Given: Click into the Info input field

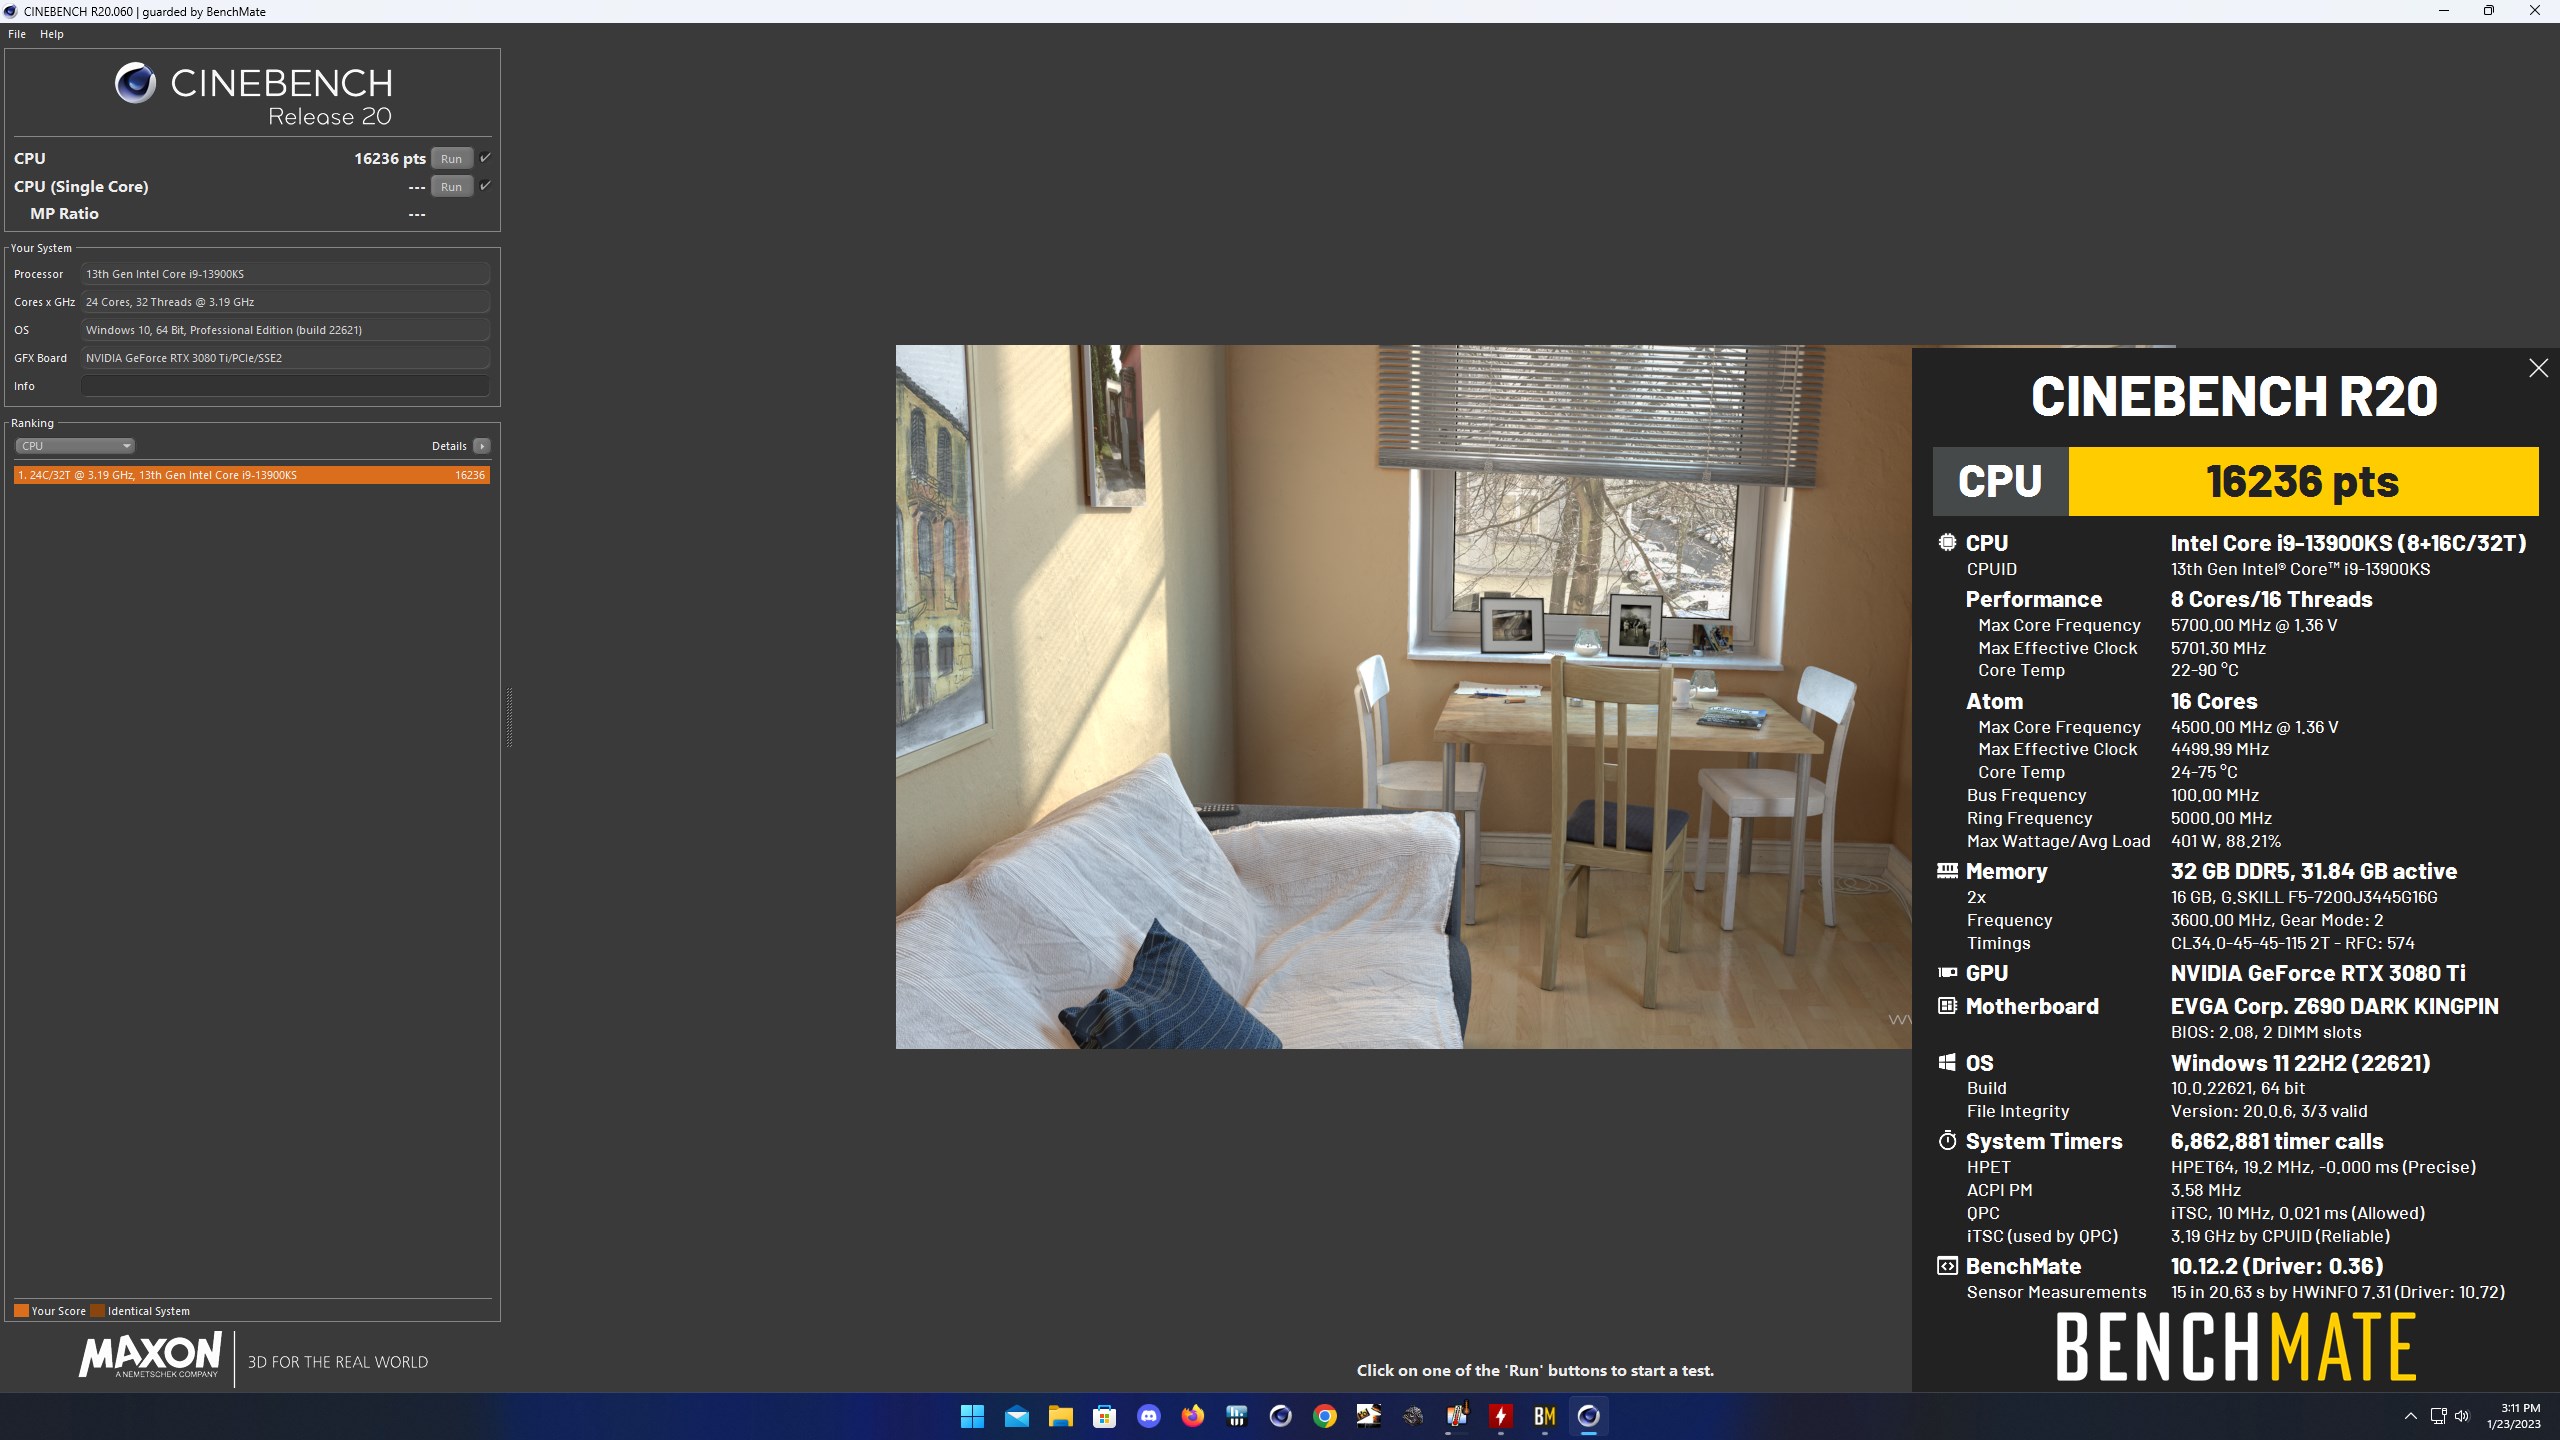Looking at the screenshot, I should (x=285, y=386).
